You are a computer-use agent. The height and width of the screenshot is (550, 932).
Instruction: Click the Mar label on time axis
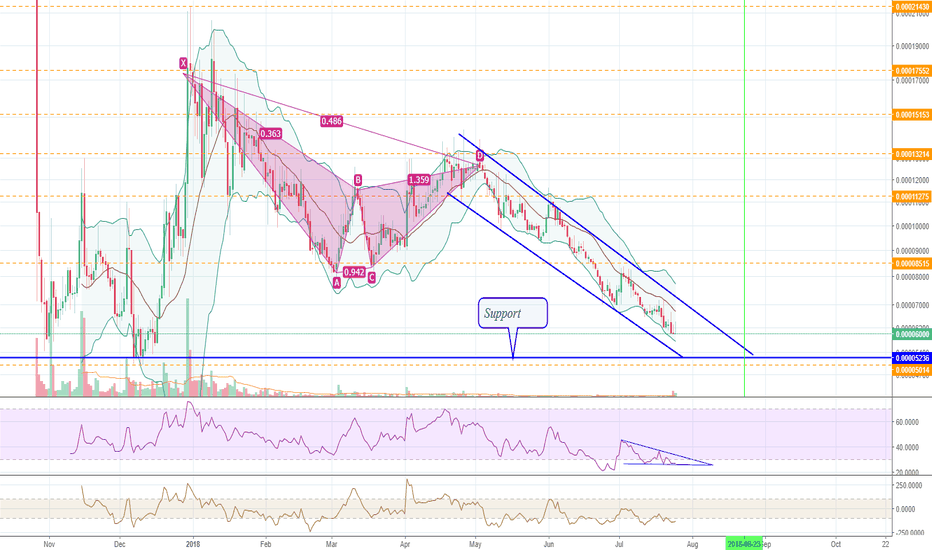click(332, 543)
